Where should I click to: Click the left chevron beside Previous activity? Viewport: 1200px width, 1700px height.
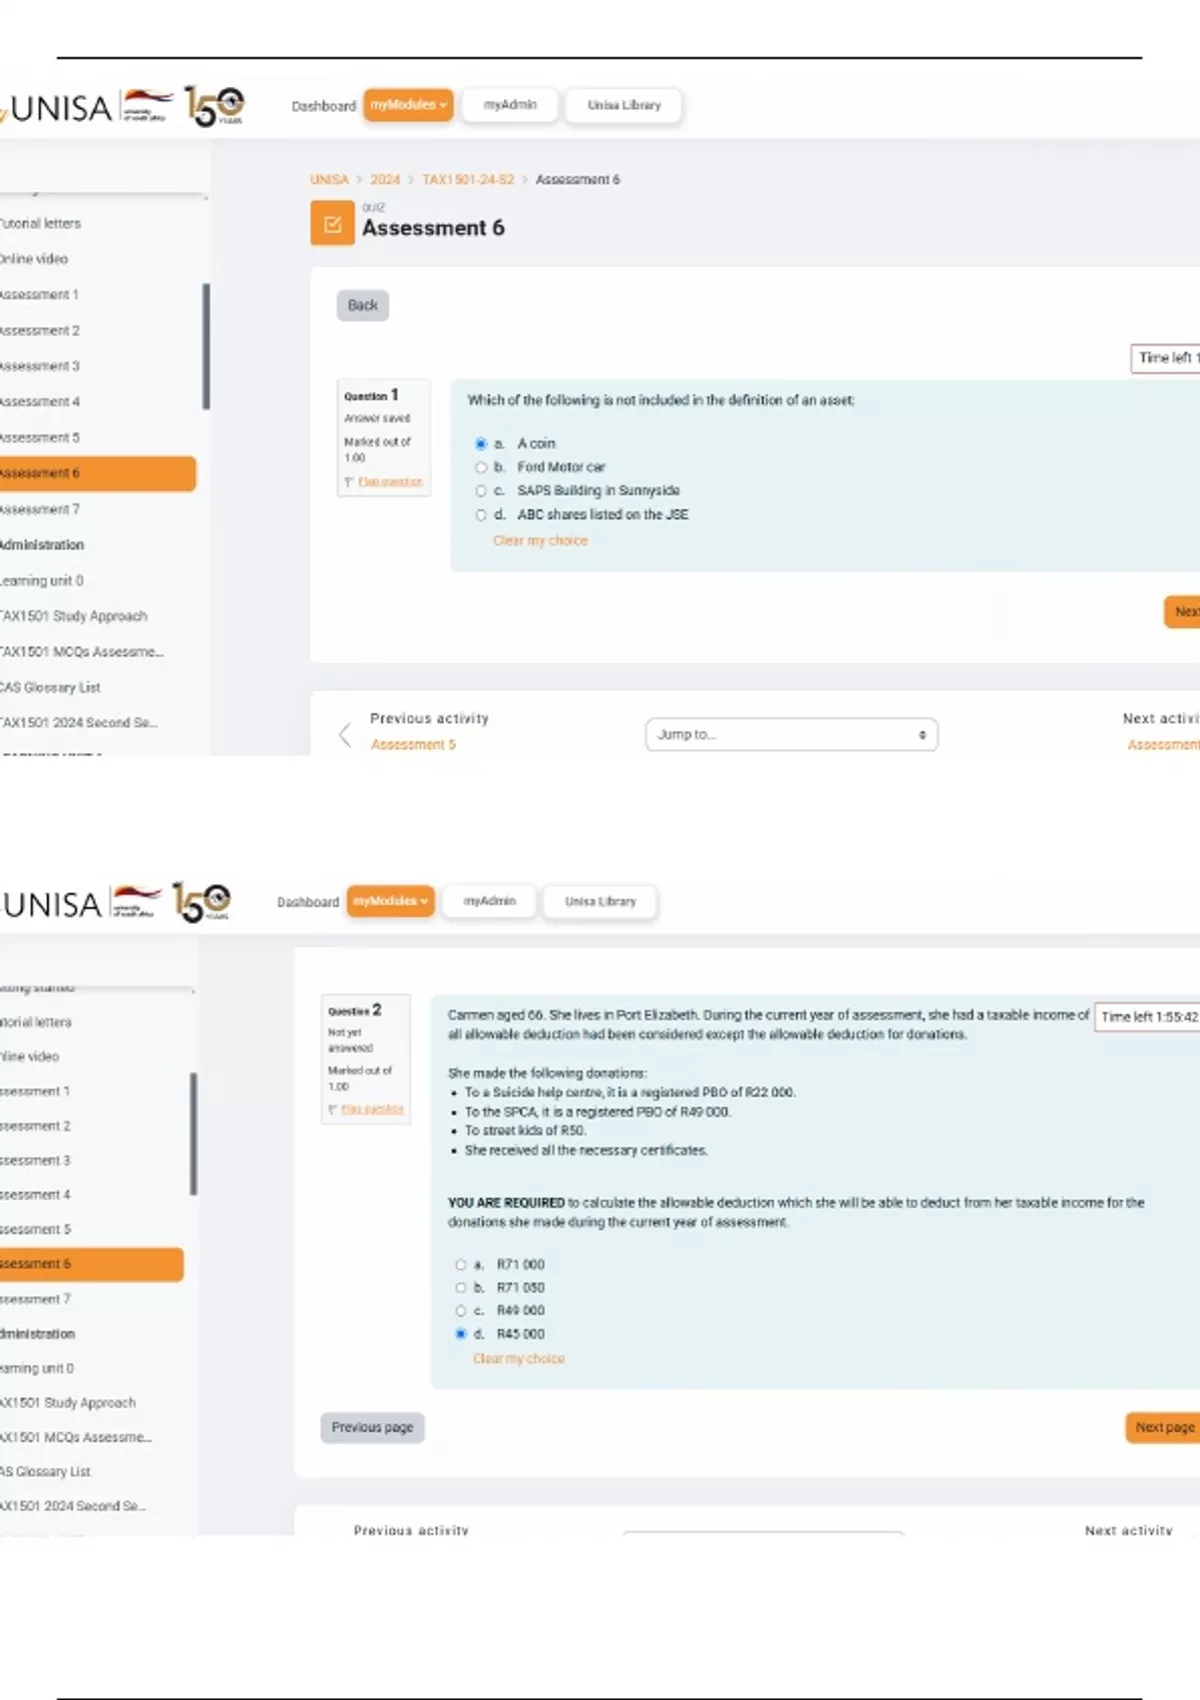click(345, 735)
